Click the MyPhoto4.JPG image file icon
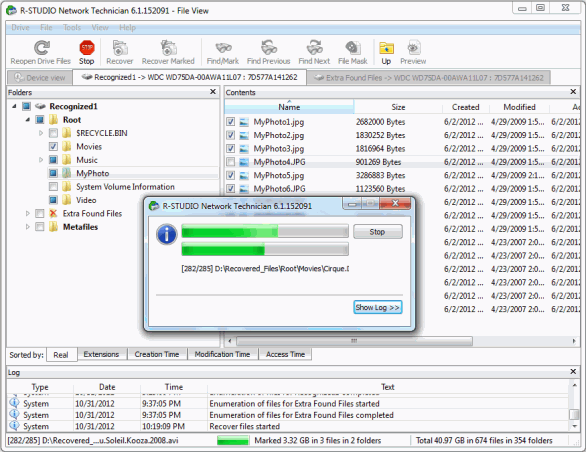Image resolution: width=586 pixels, height=452 pixels. 244,162
